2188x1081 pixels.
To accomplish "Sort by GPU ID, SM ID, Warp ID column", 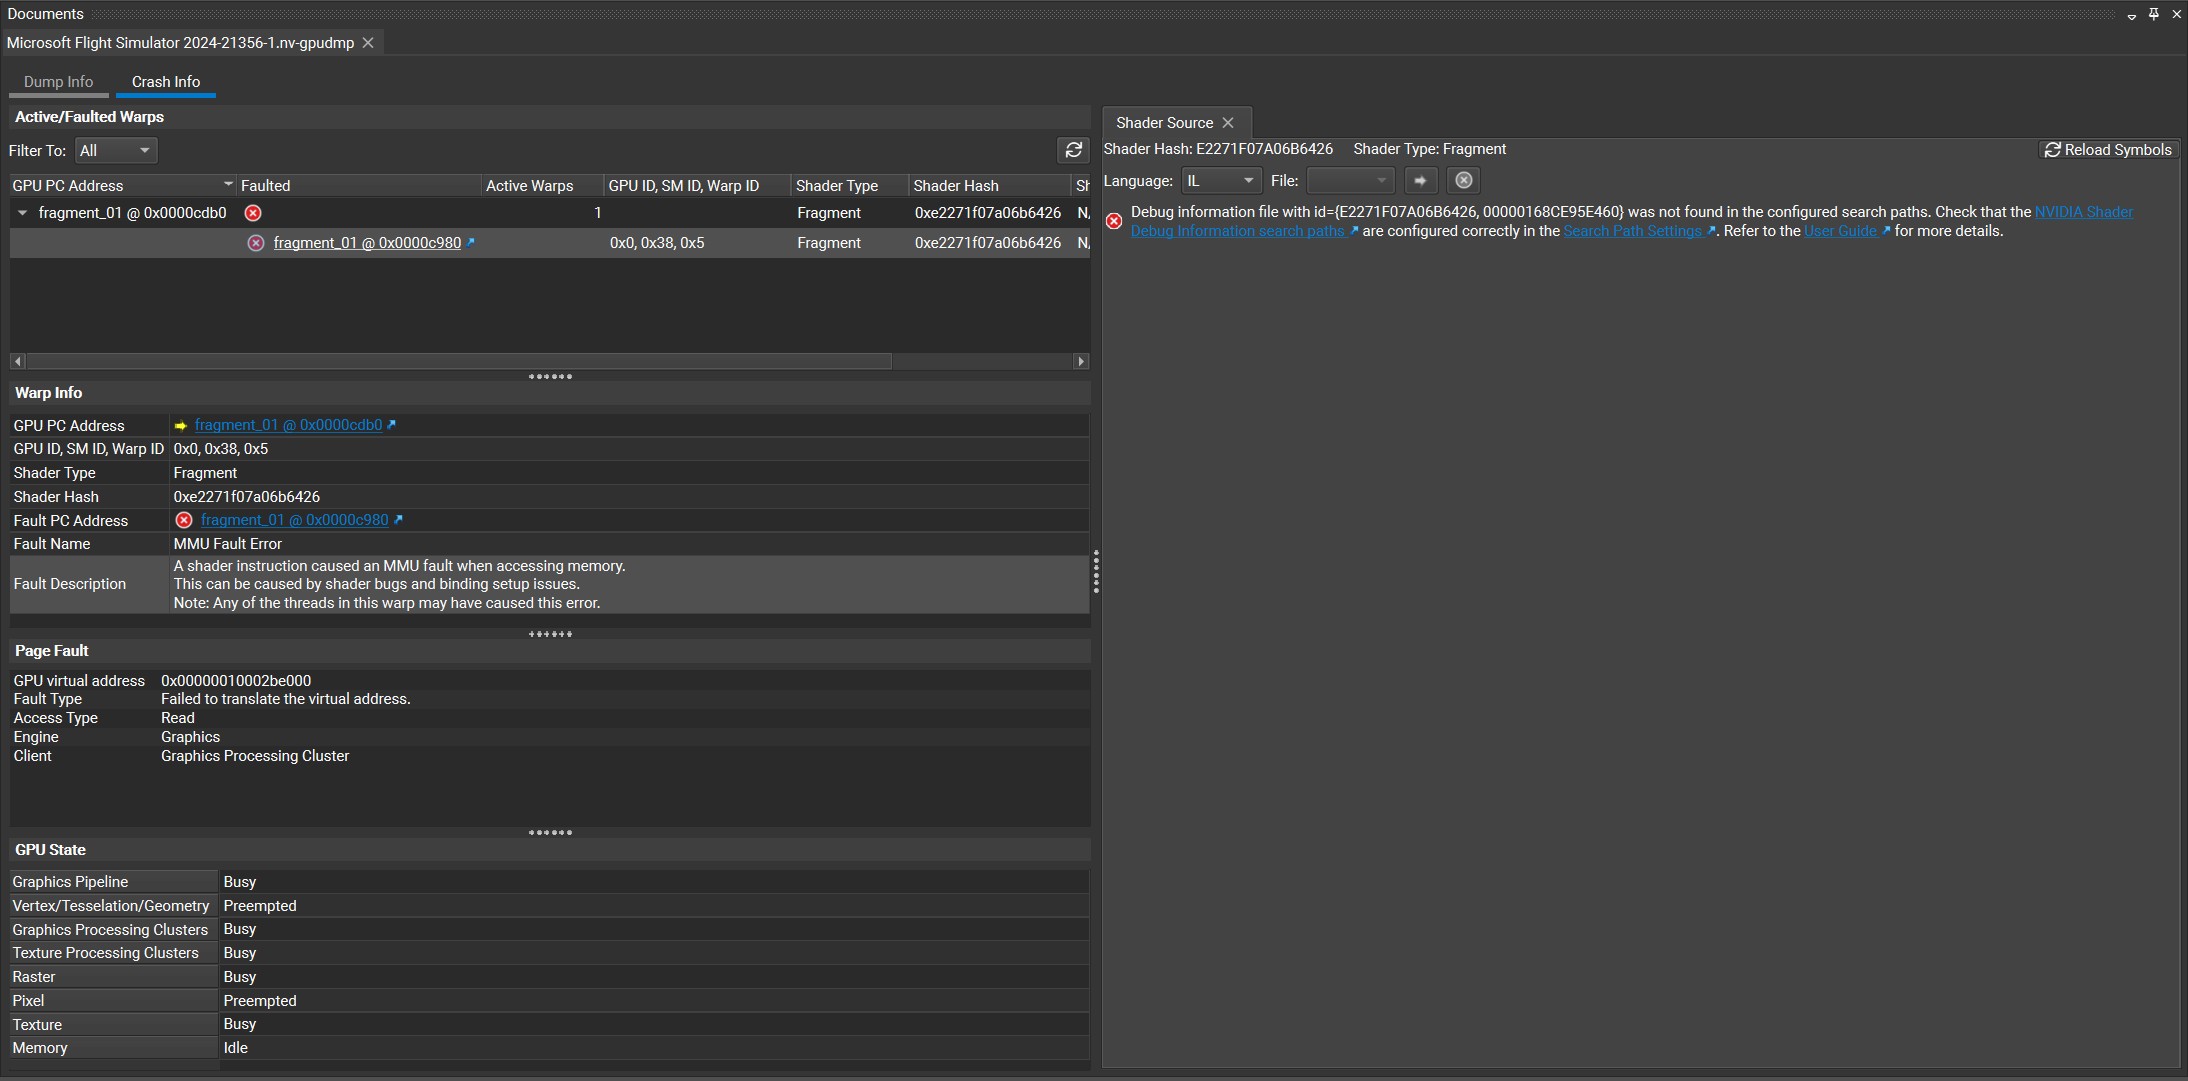I will click(697, 186).
